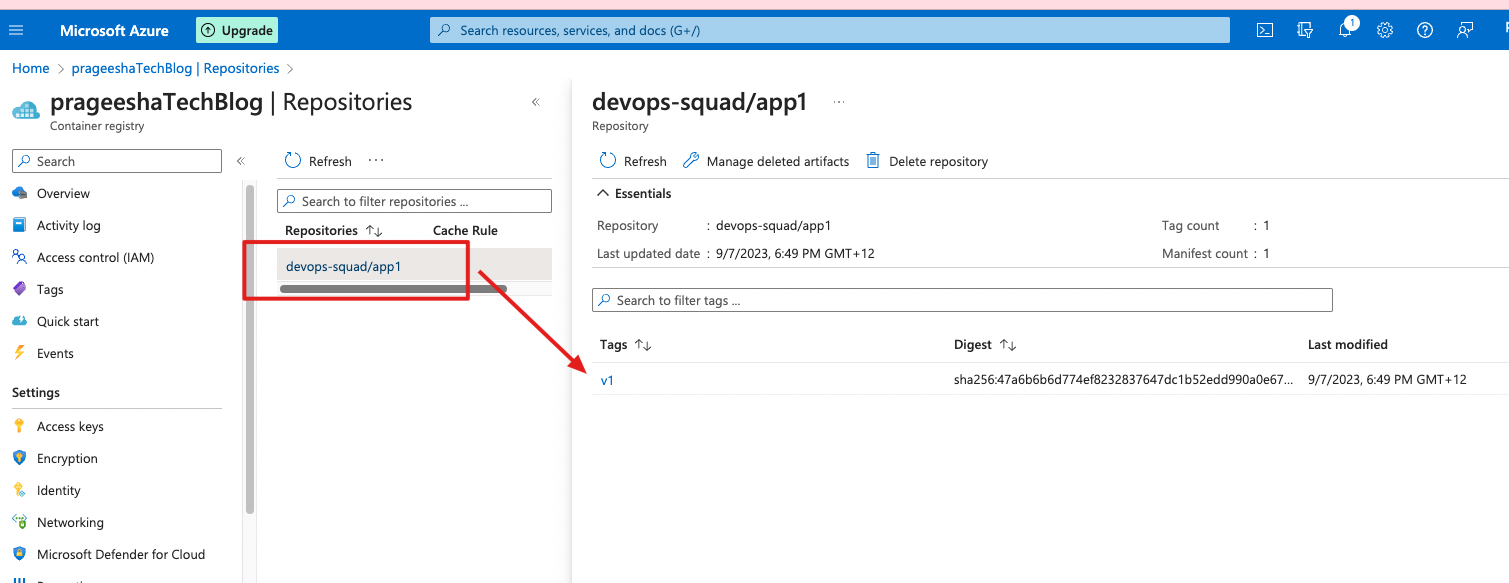Refresh the repositories list

(x=317, y=160)
